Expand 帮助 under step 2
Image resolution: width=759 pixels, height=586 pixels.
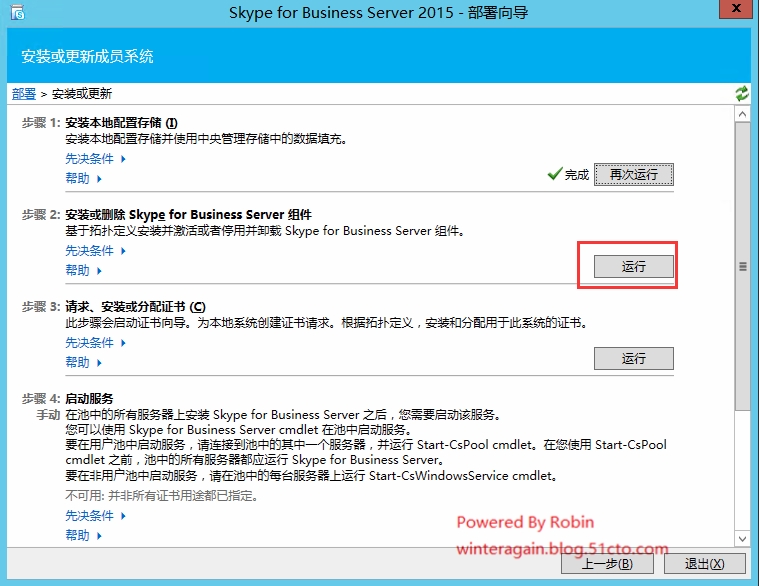pyautogui.click(x=83, y=270)
